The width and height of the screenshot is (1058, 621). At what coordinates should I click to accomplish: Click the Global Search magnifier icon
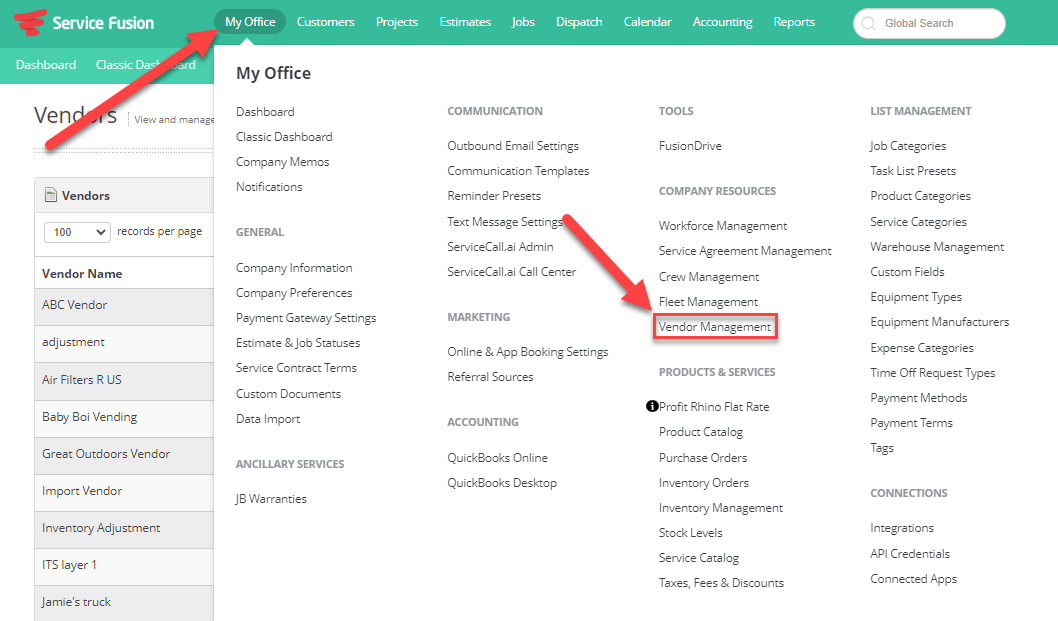(x=869, y=24)
